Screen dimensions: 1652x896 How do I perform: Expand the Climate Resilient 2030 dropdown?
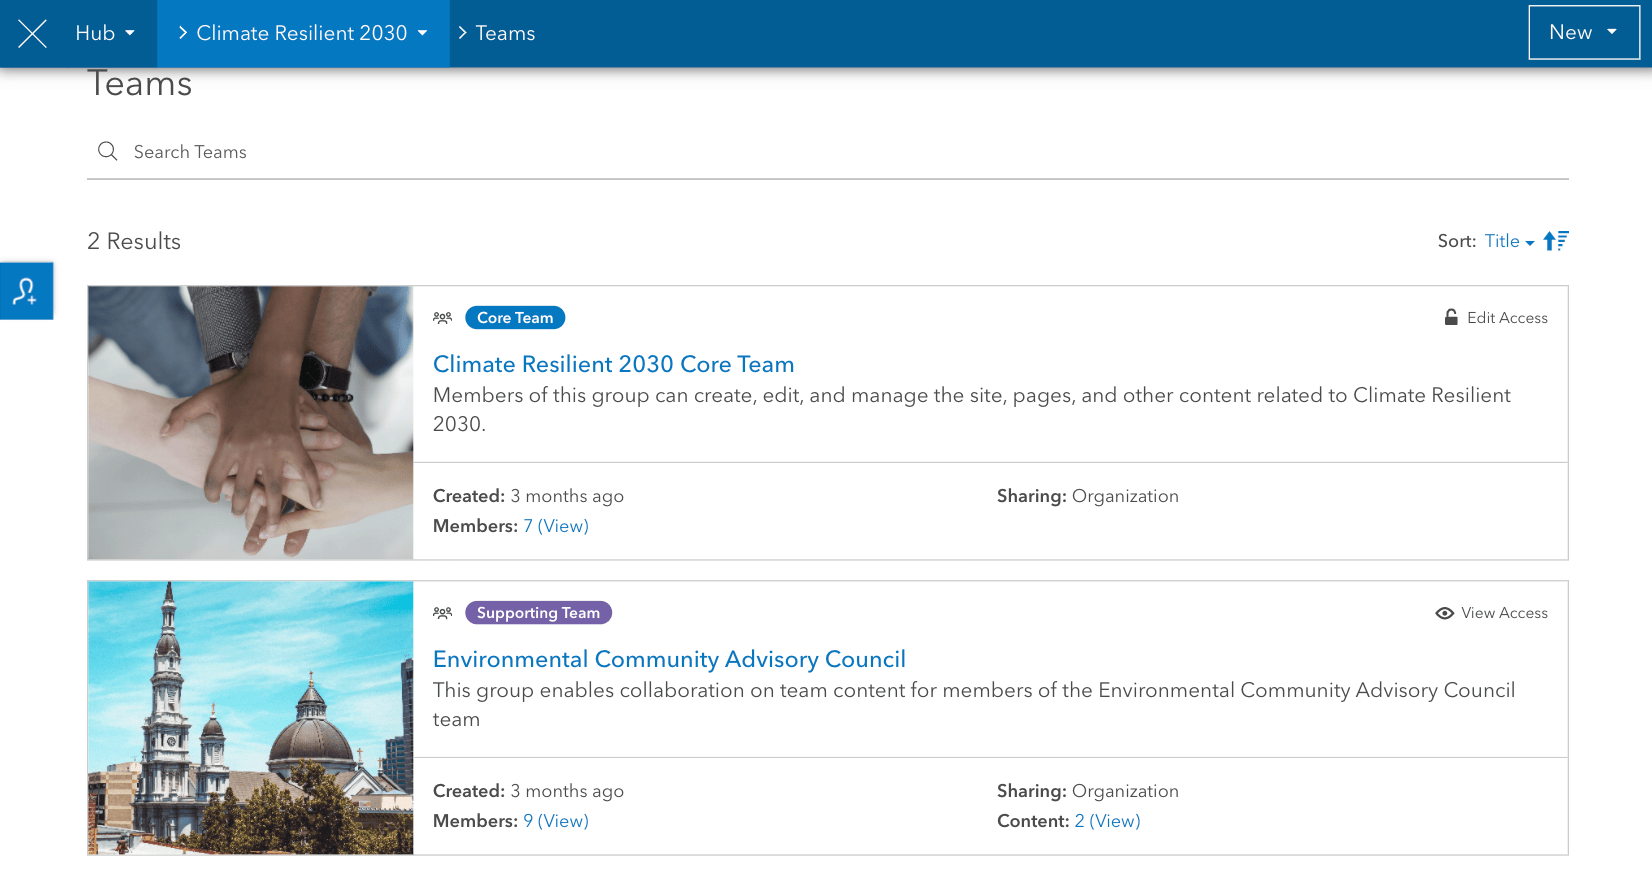coord(303,34)
